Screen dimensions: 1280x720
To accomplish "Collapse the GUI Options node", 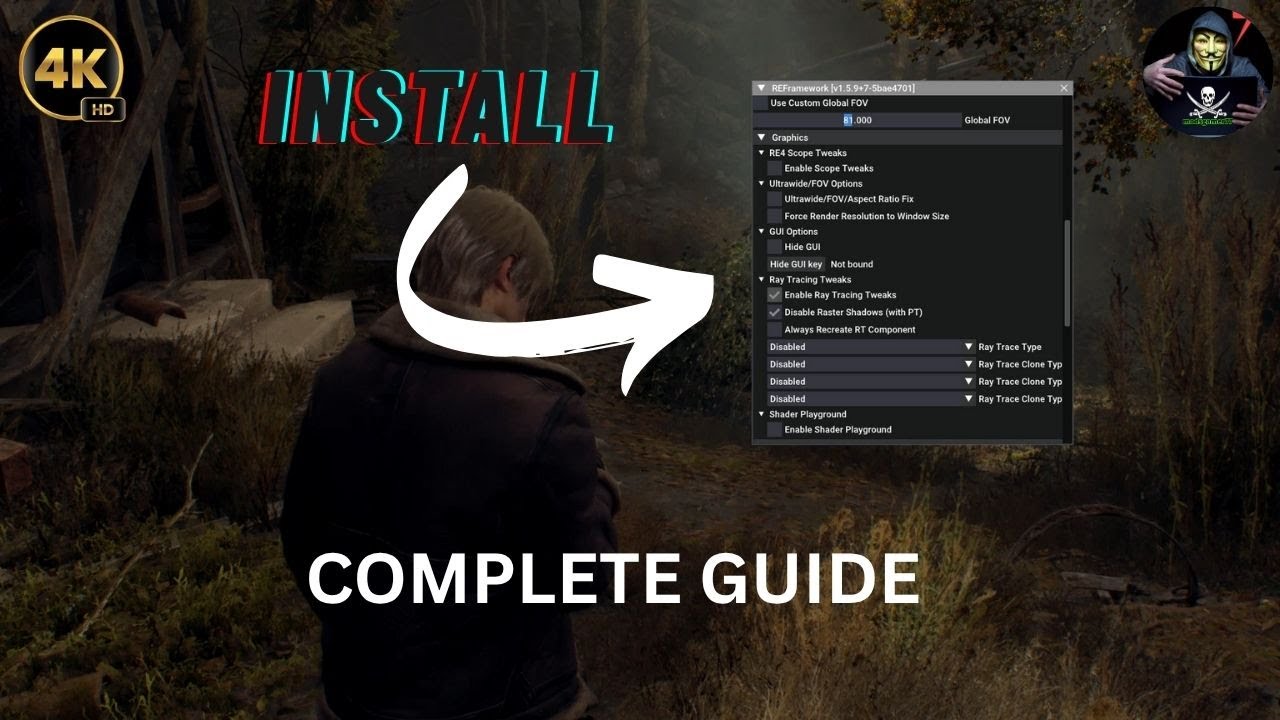I will click(761, 232).
